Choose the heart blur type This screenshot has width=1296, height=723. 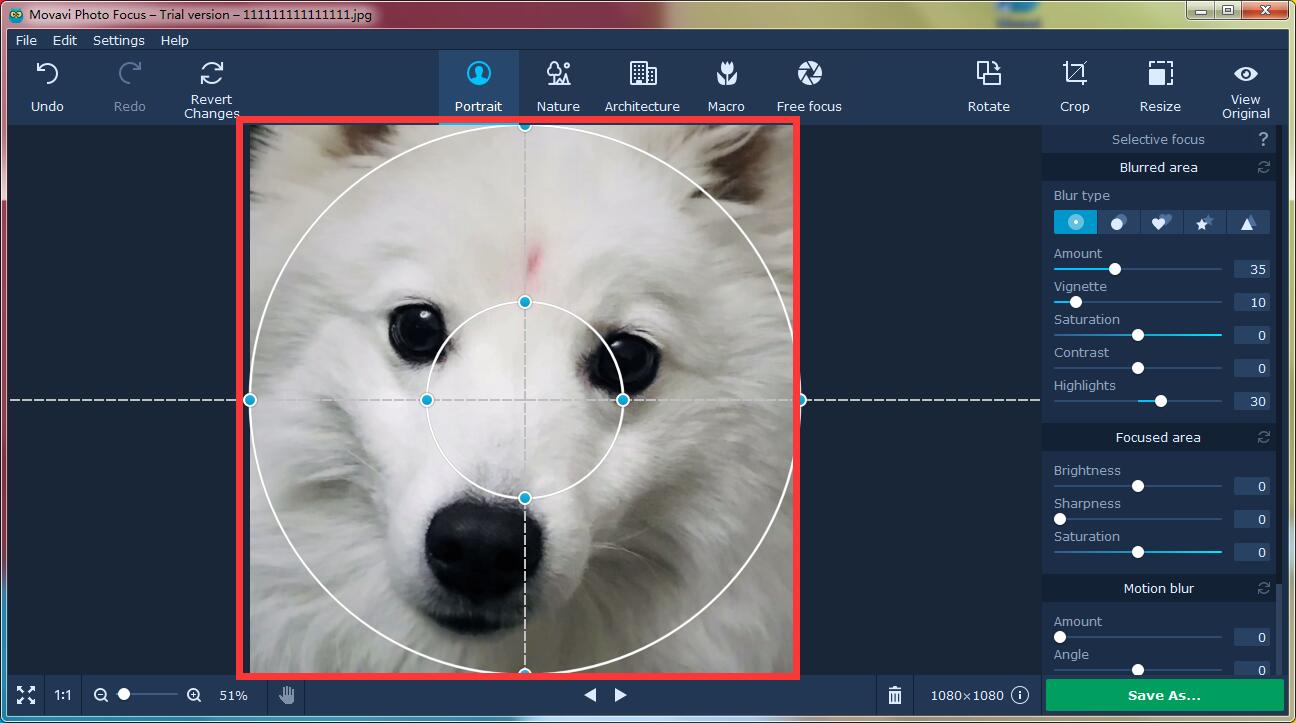click(1161, 222)
